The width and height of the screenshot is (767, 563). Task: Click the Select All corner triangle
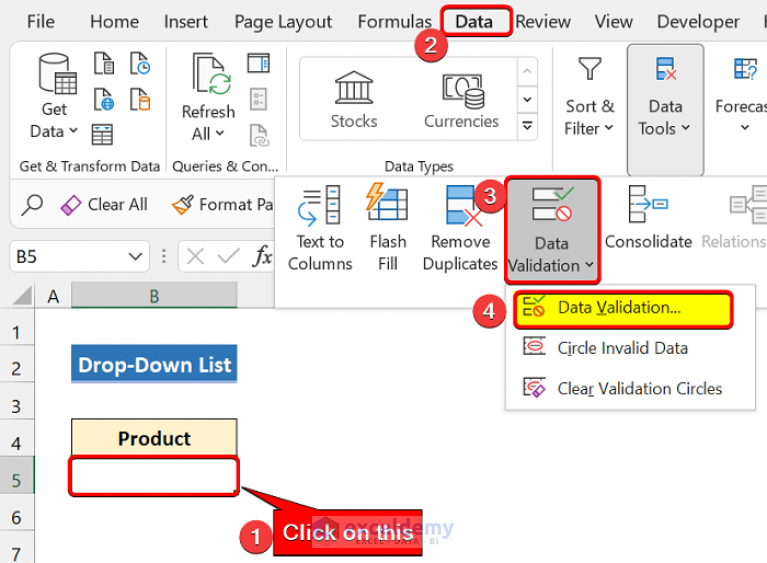click(x=22, y=295)
